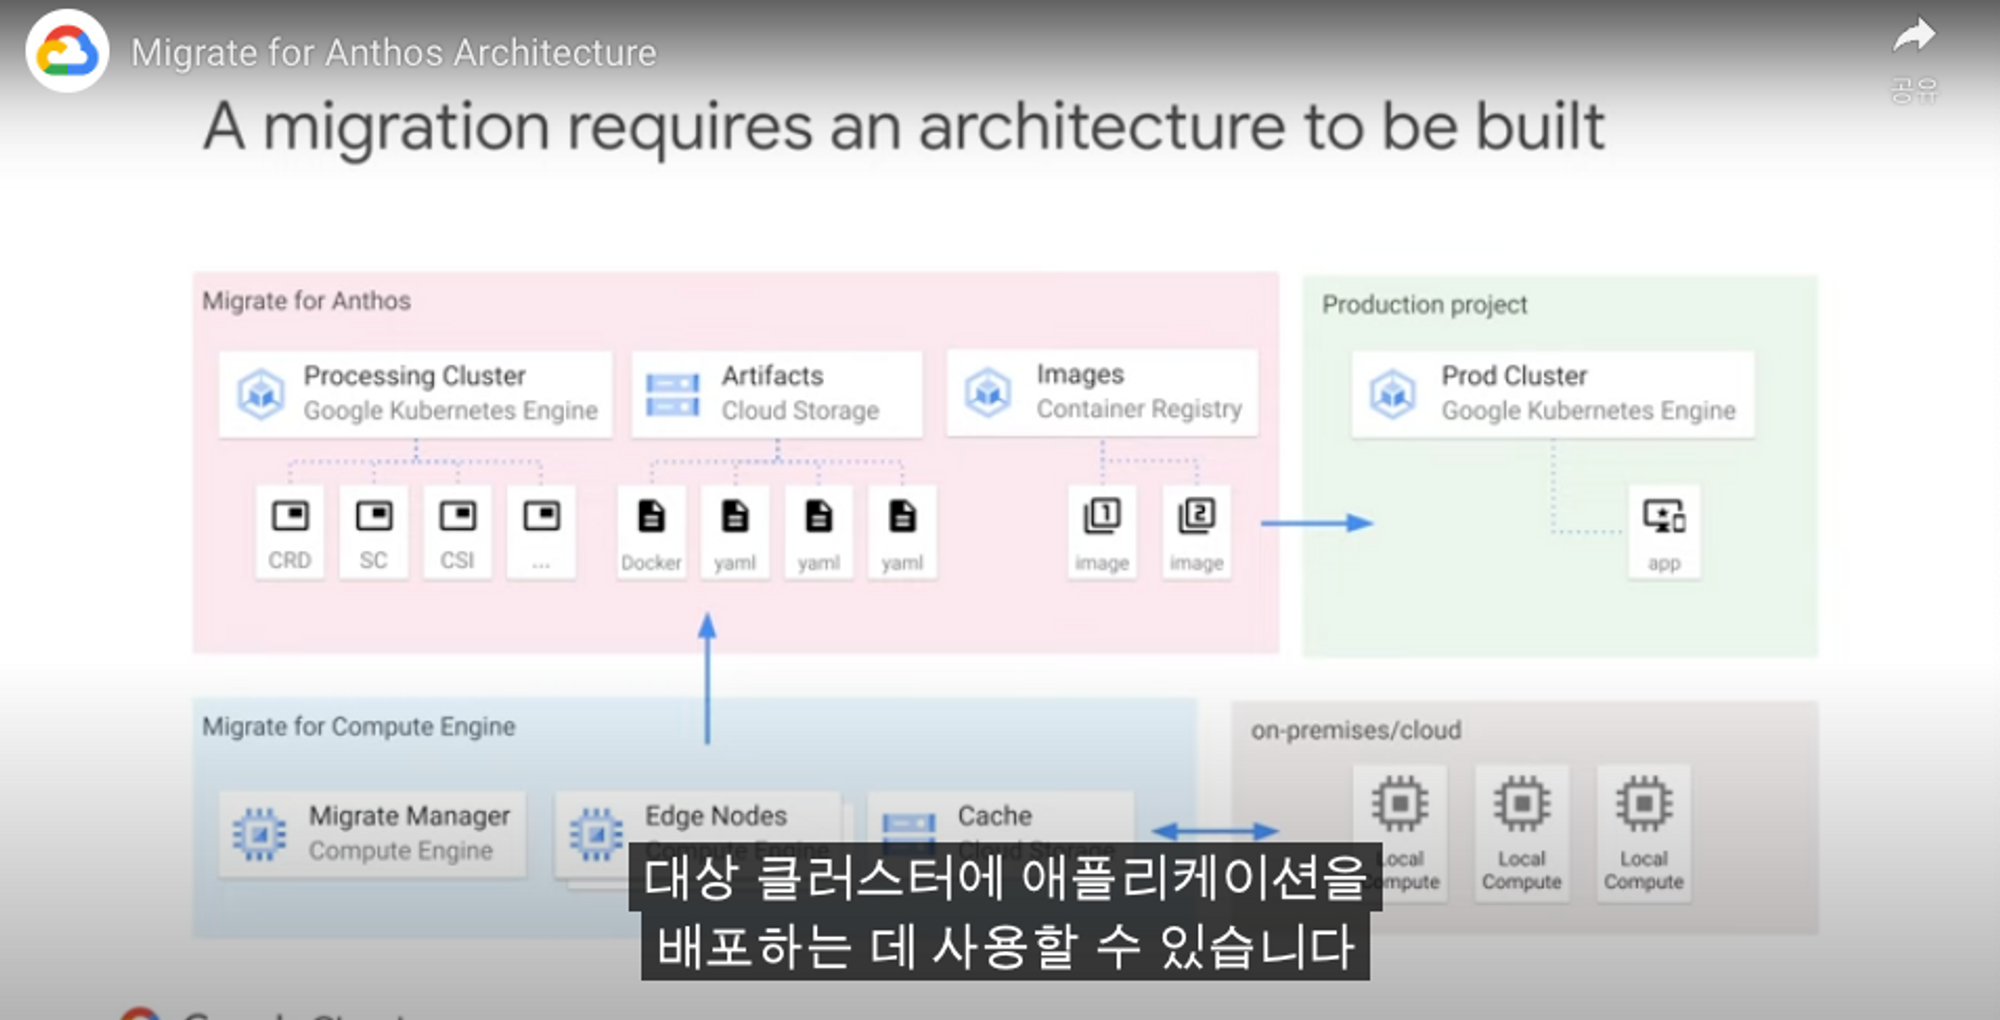
Task: Click the first yaml file icon
Action: 735,516
